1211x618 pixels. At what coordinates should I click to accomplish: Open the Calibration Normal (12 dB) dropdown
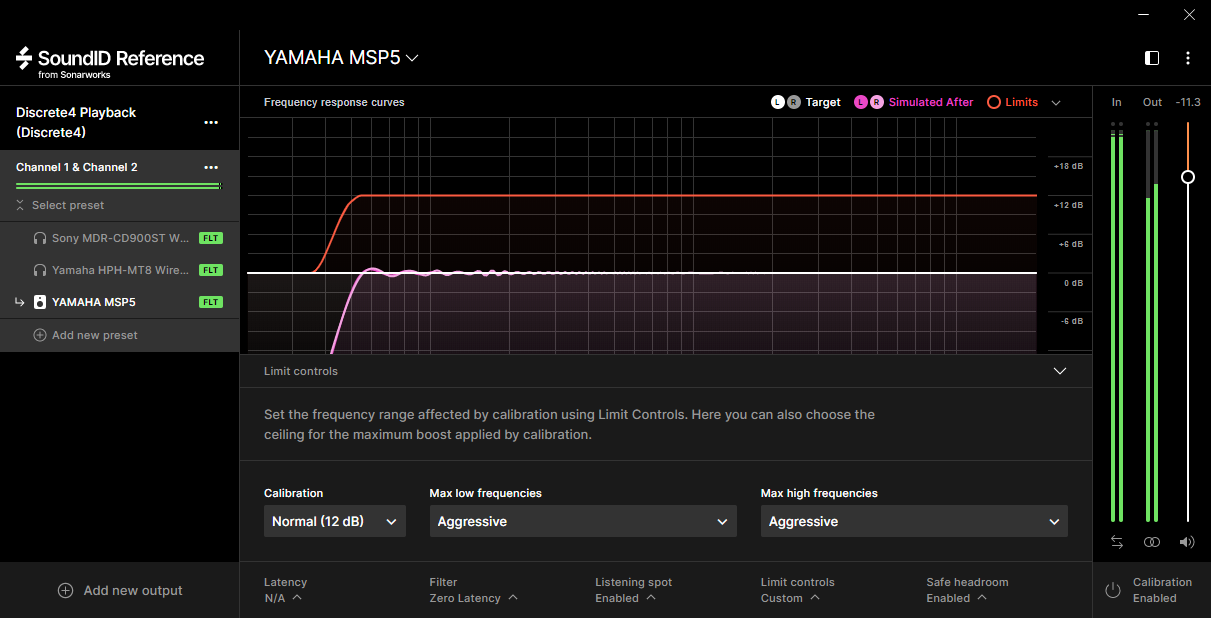click(335, 521)
